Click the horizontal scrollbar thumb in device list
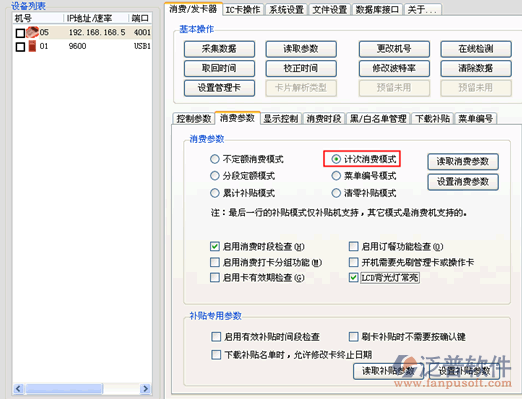The image size is (522, 399). pos(64,388)
